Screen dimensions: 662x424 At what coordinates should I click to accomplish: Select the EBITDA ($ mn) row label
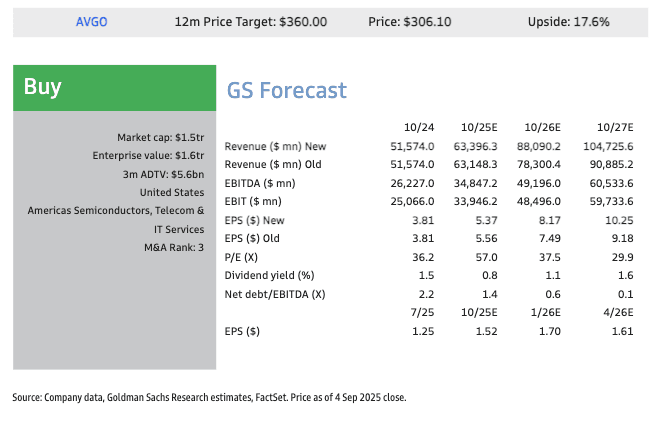[260, 183]
